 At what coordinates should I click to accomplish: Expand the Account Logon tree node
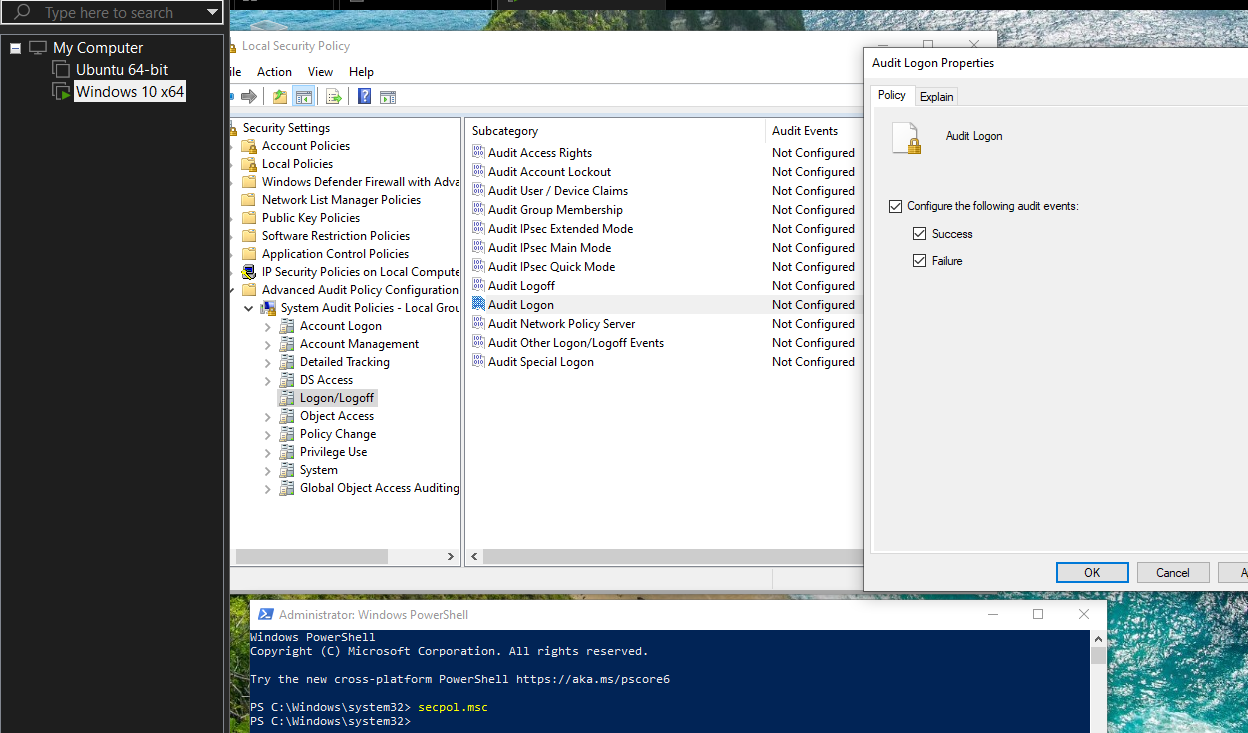pos(267,326)
